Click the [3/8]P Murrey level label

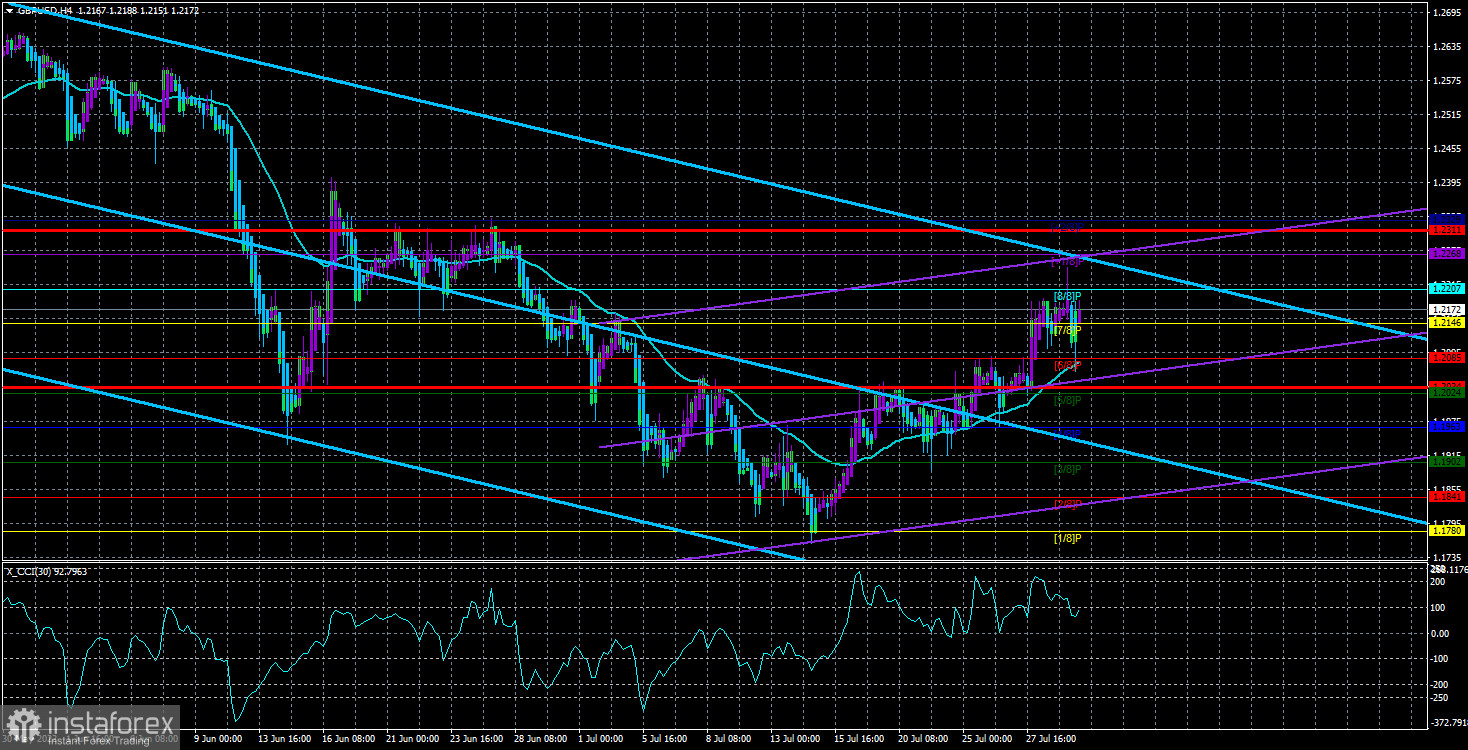(x=1068, y=469)
